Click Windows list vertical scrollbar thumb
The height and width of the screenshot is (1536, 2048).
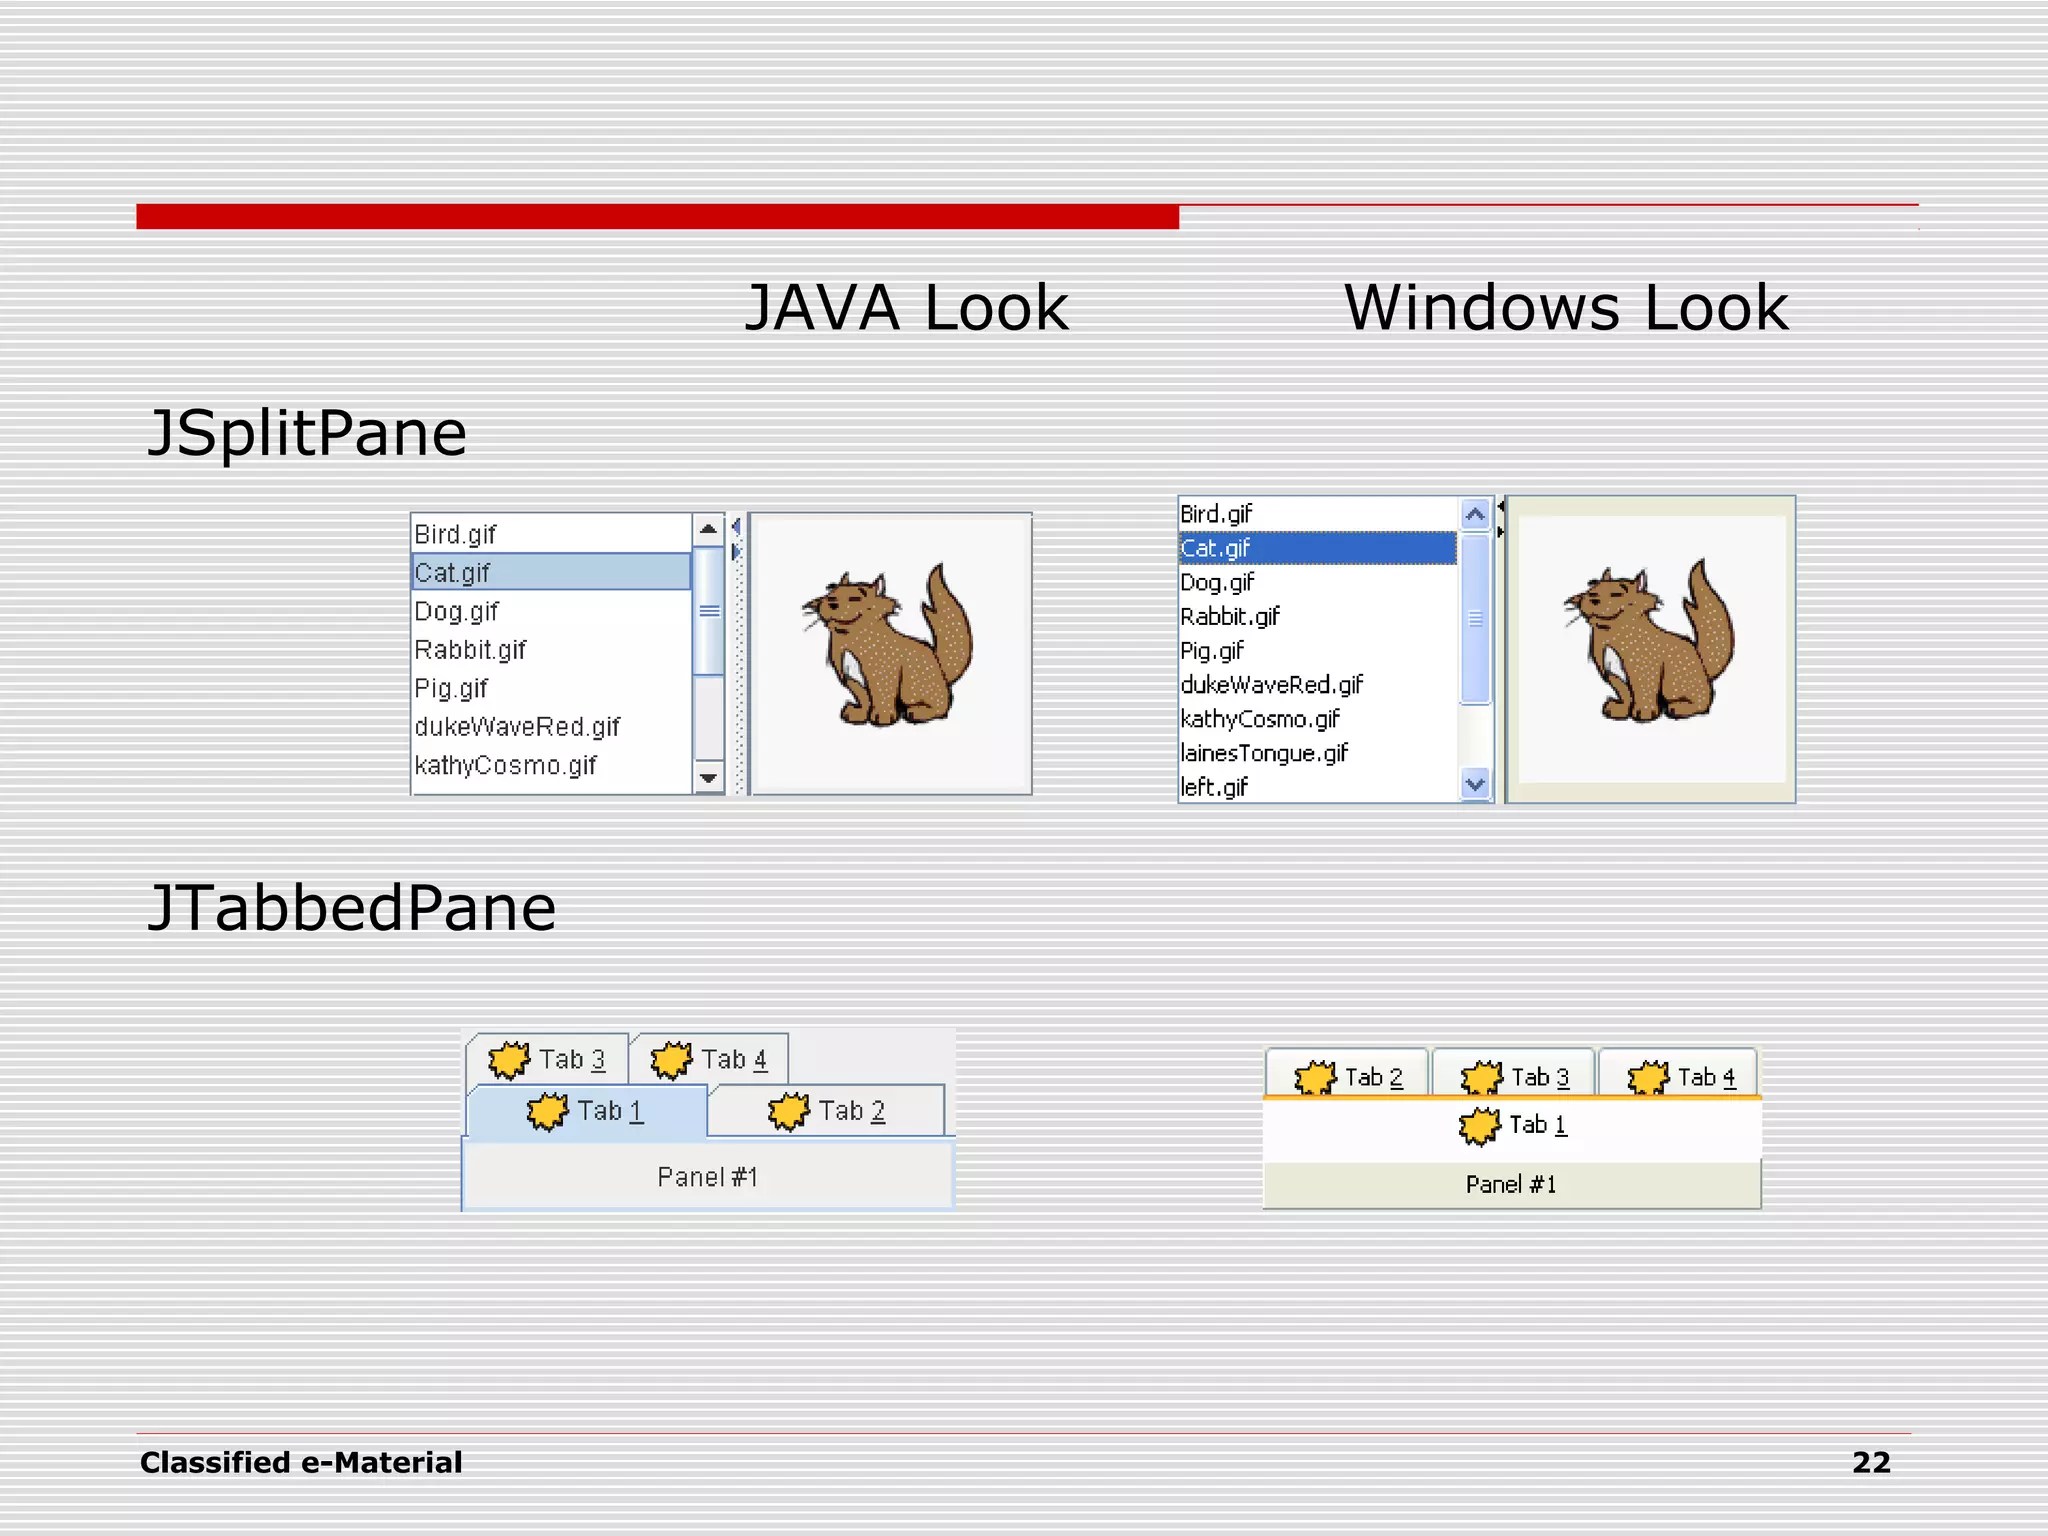point(1474,619)
